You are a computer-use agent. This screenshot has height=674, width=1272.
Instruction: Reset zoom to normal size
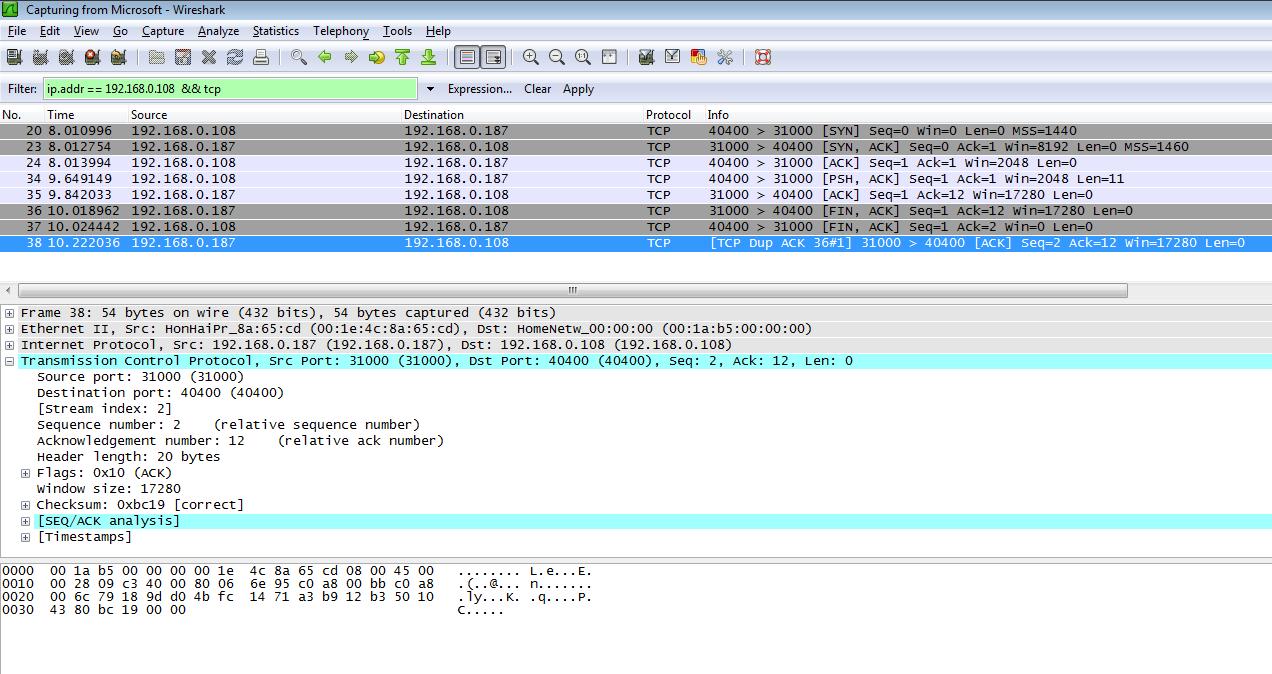(x=583, y=57)
